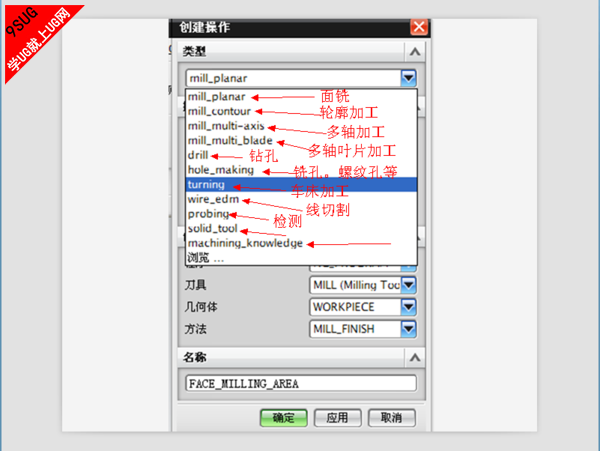Image resolution: width=600 pixels, height=451 pixels.
Task: Pick the drill operation type
Action: pyautogui.click(x=301, y=155)
